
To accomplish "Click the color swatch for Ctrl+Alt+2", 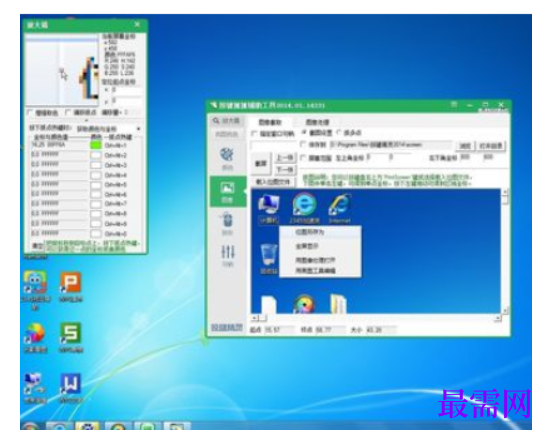I will [96, 155].
